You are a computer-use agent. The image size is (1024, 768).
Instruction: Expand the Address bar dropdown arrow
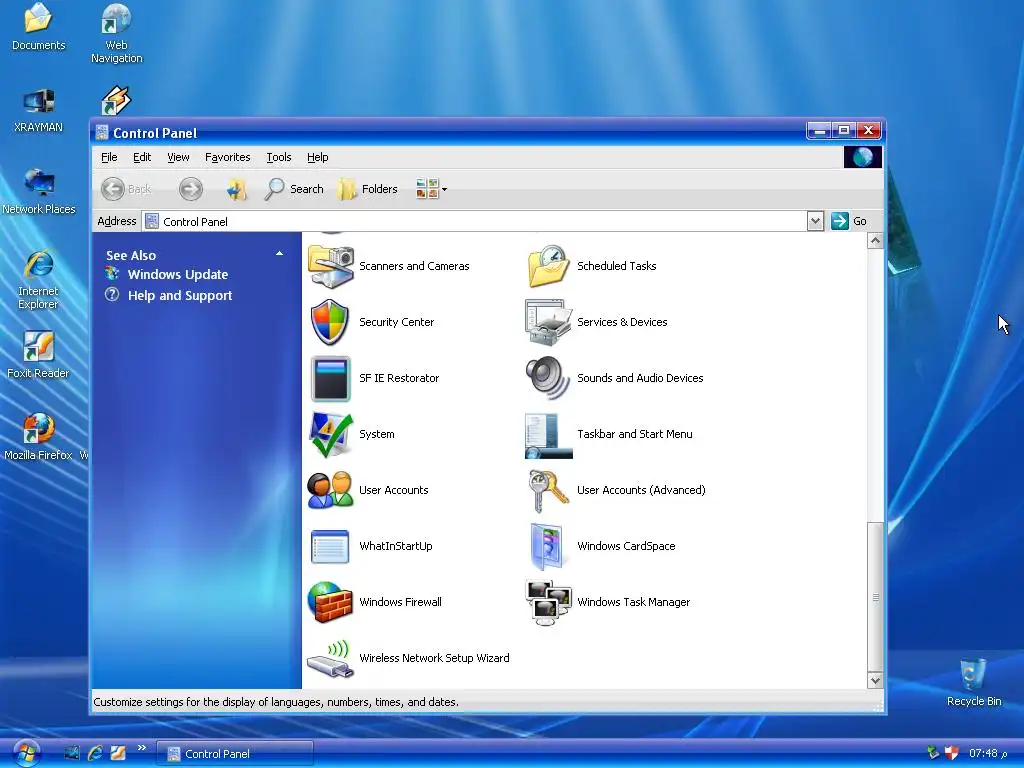815,221
